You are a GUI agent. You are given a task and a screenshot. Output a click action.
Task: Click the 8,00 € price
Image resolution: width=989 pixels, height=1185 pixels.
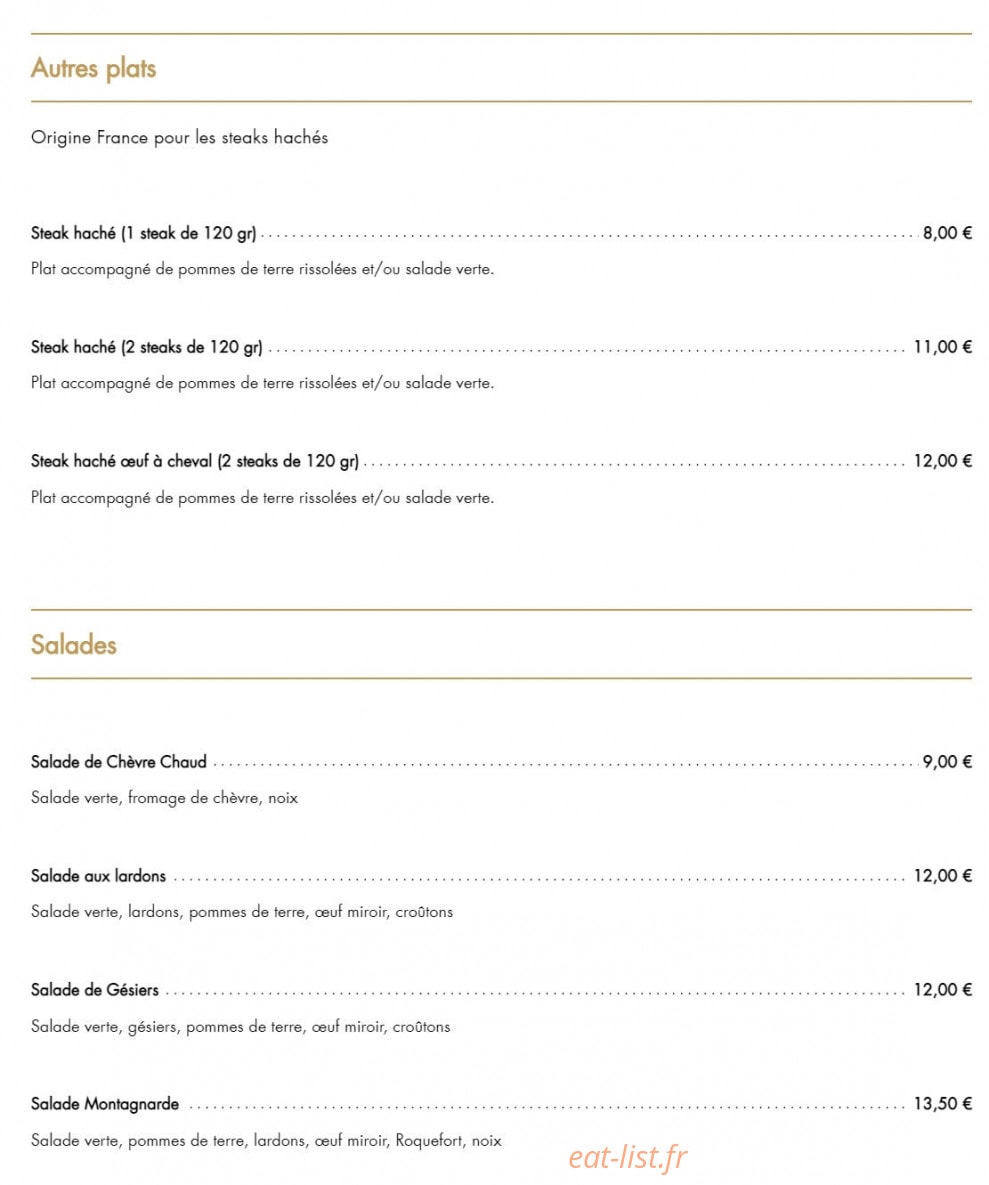tap(947, 234)
